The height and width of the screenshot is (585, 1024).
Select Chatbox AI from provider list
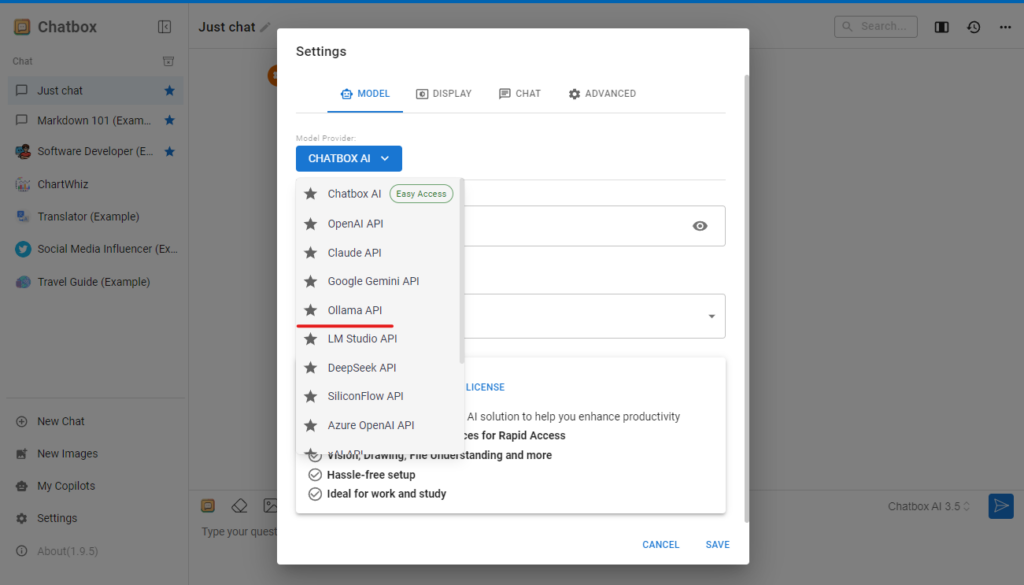(x=379, y=194)
